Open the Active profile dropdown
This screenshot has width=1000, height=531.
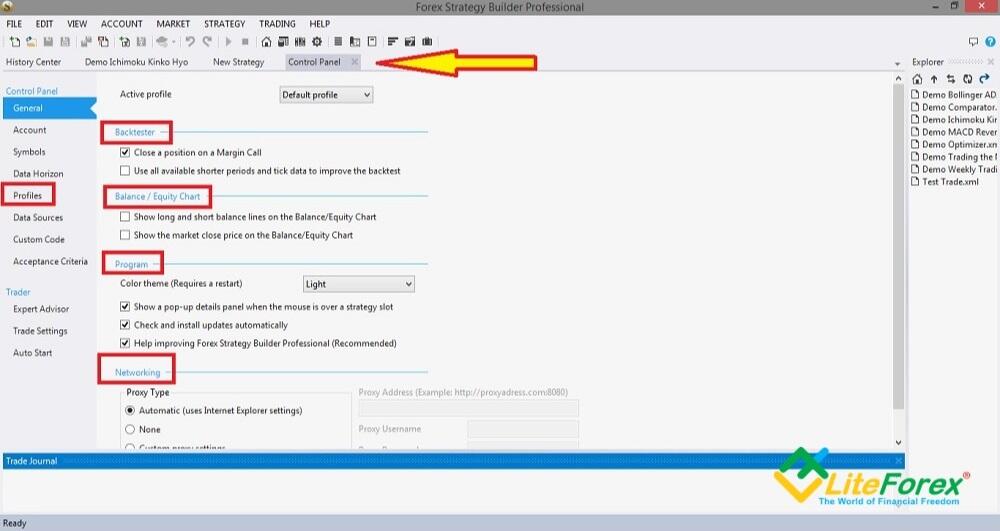pos(326,95)
